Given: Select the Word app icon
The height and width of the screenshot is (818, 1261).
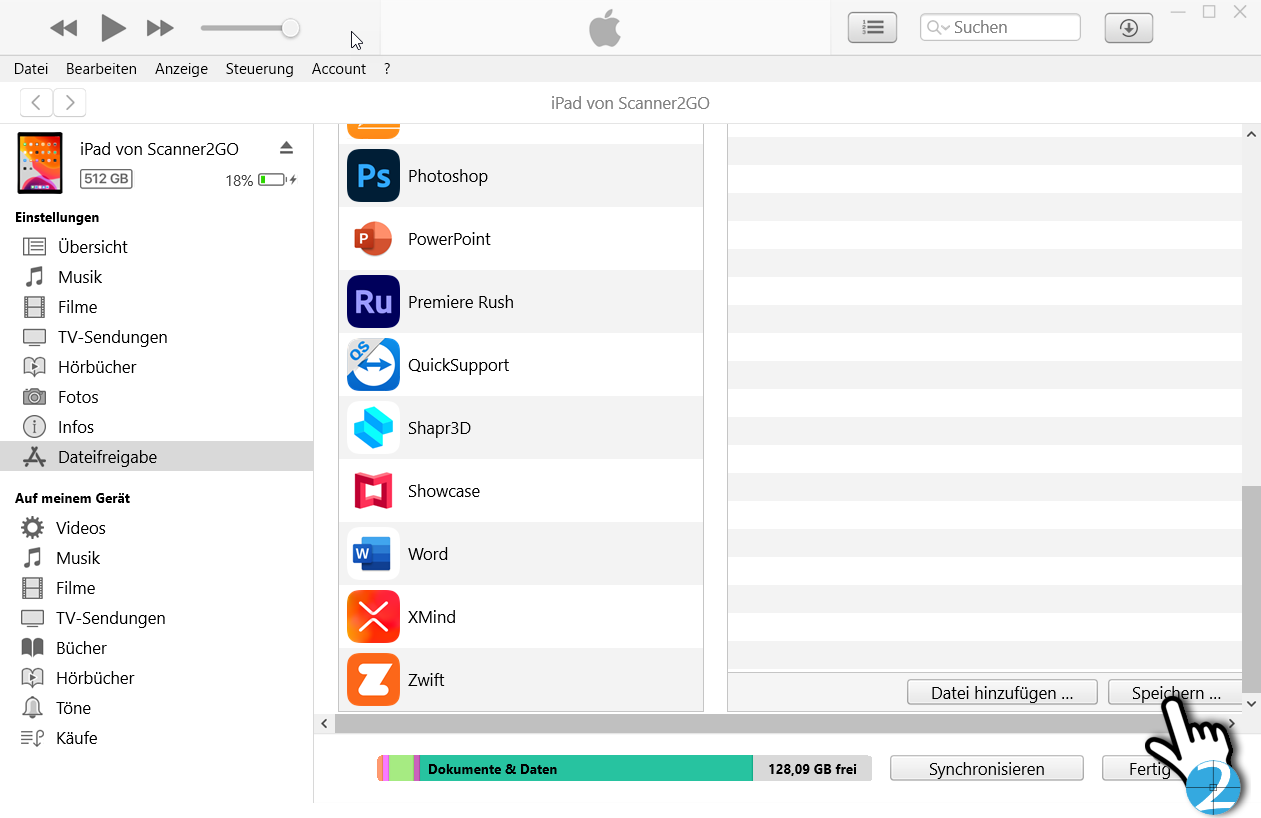Looking at the screenshot, I should point(373,554).
